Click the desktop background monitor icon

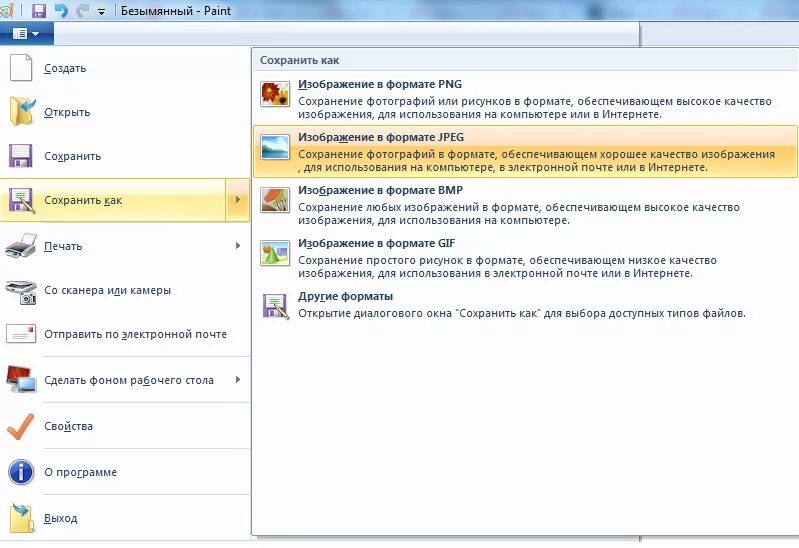click(21, 380)
